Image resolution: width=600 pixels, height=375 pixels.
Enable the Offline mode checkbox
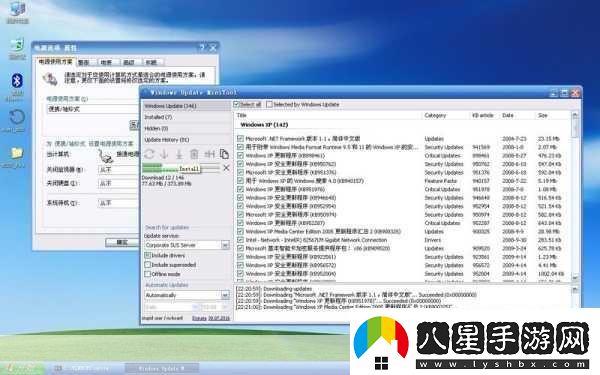click(148, 274)
